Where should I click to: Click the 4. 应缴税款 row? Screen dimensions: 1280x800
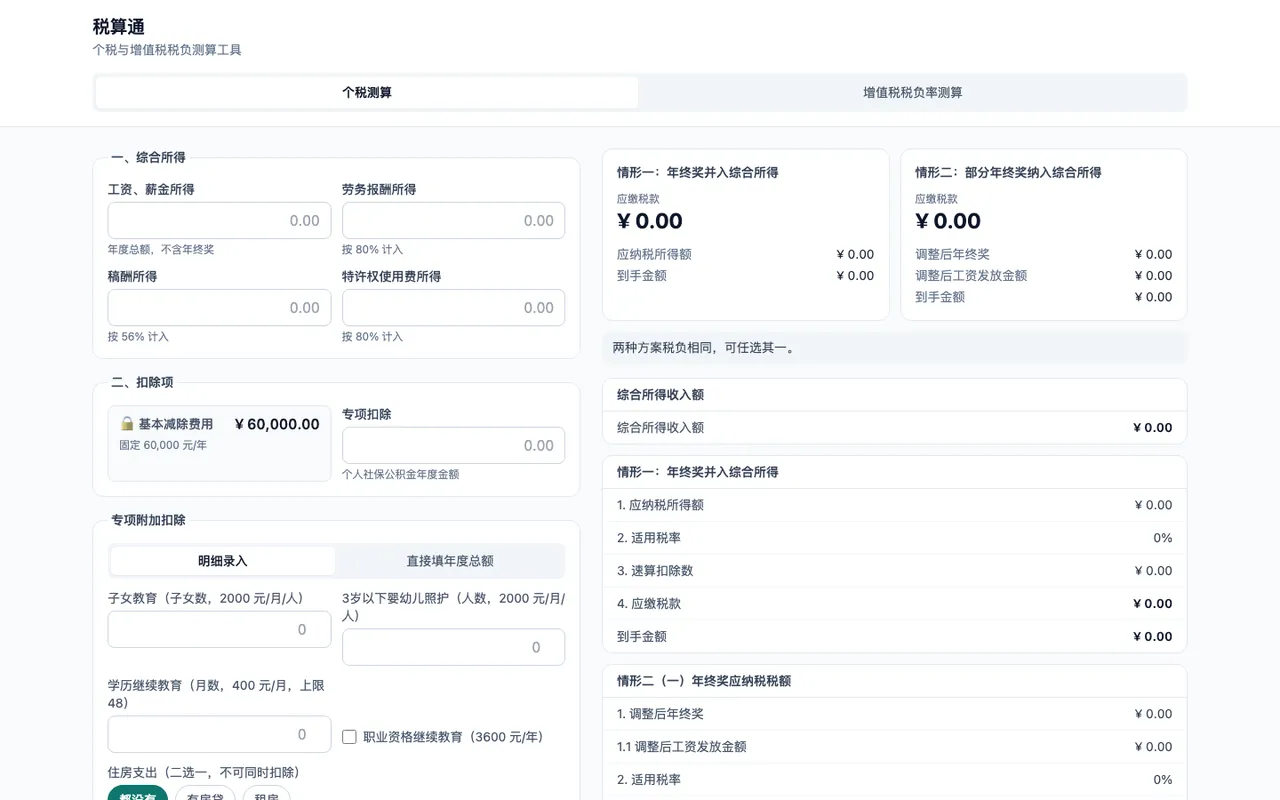pyautogui.click(x=895, y=604)
